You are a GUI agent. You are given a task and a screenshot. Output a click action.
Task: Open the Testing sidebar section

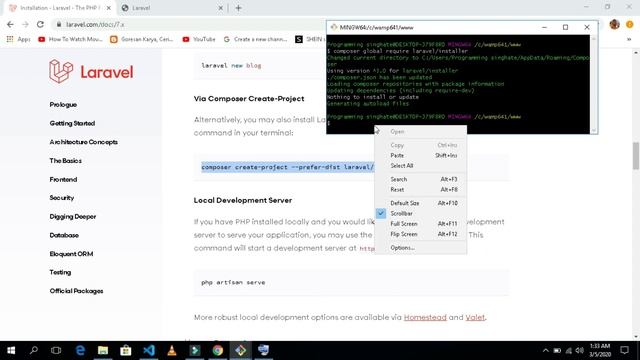point(60,272)
